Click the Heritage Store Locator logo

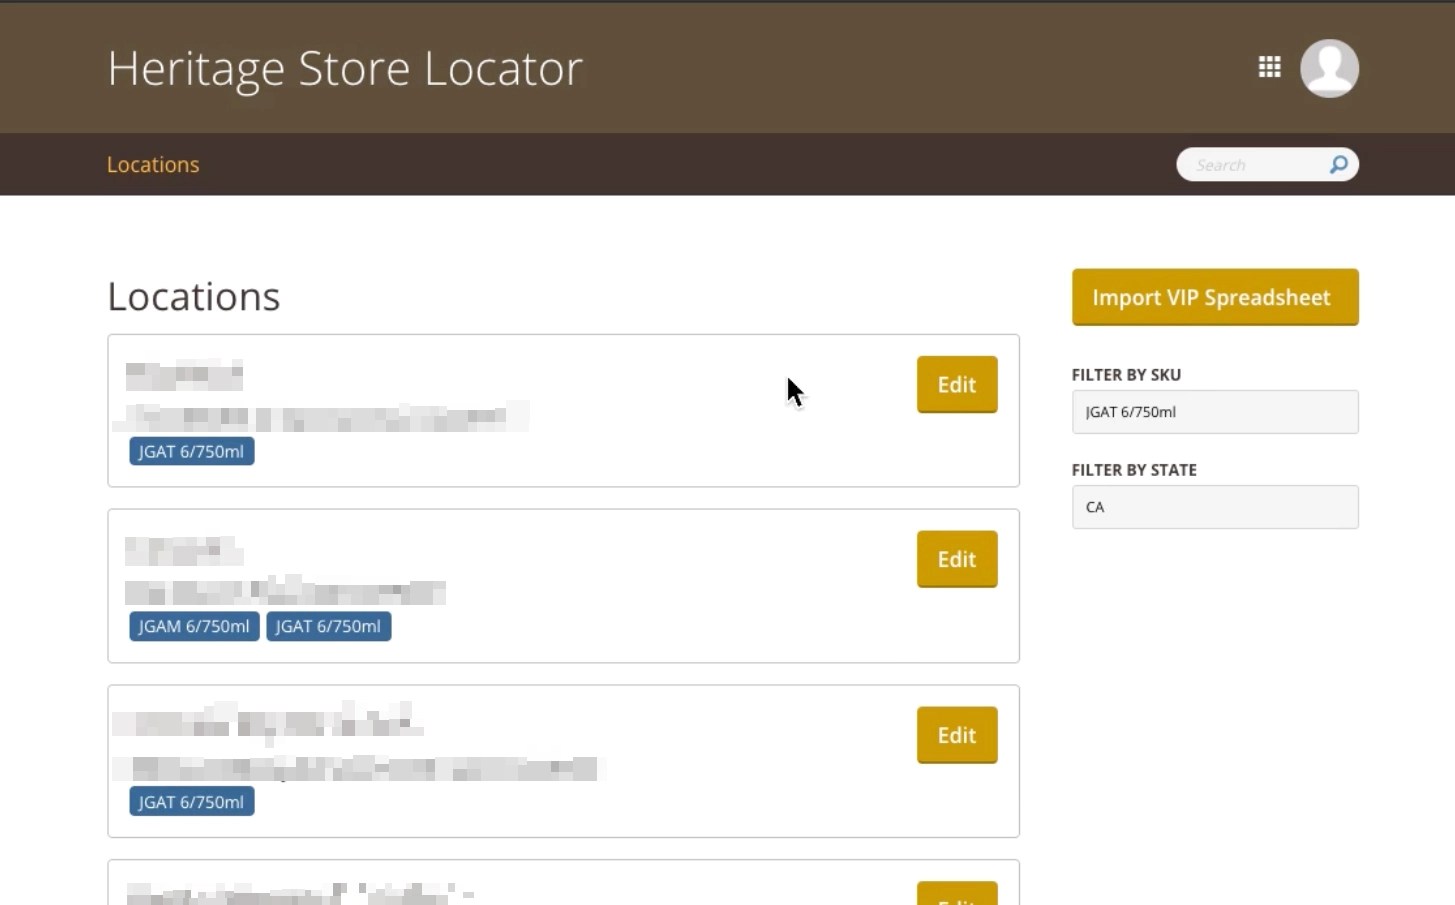(x=345, y=68)
